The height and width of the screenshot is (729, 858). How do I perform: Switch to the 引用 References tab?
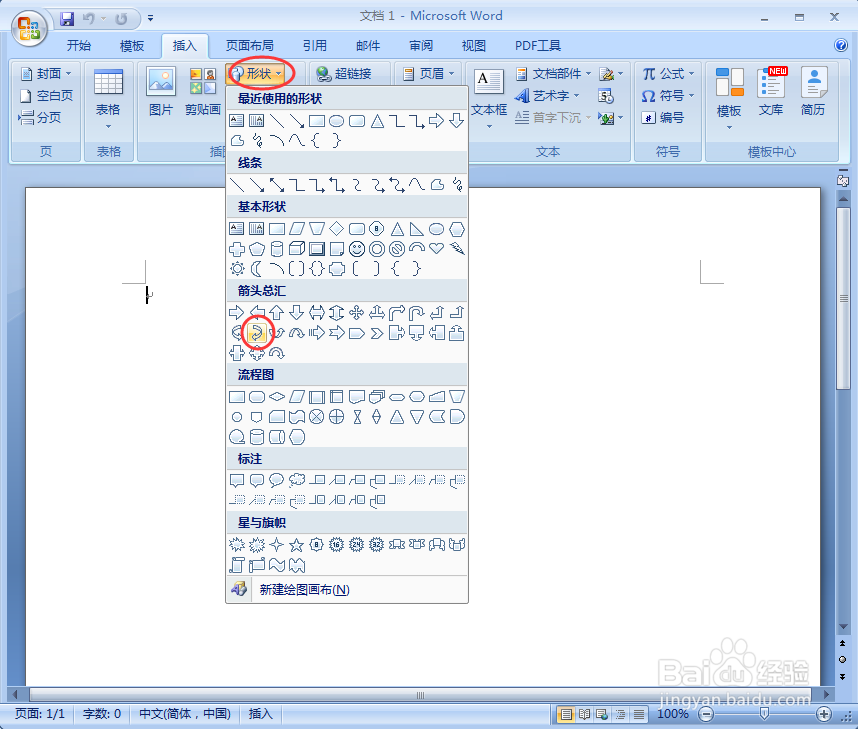[x=315, y=45]
